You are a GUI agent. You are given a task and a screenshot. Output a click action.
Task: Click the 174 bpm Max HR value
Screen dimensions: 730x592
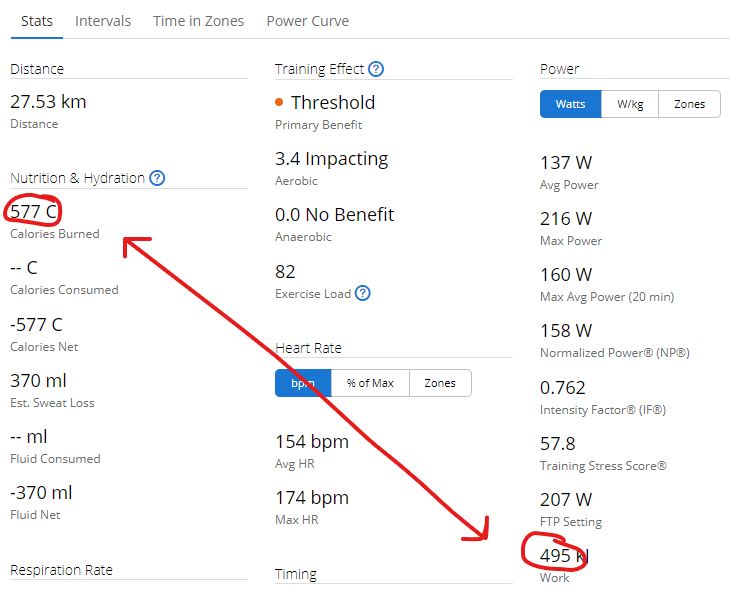click(312, 498)
